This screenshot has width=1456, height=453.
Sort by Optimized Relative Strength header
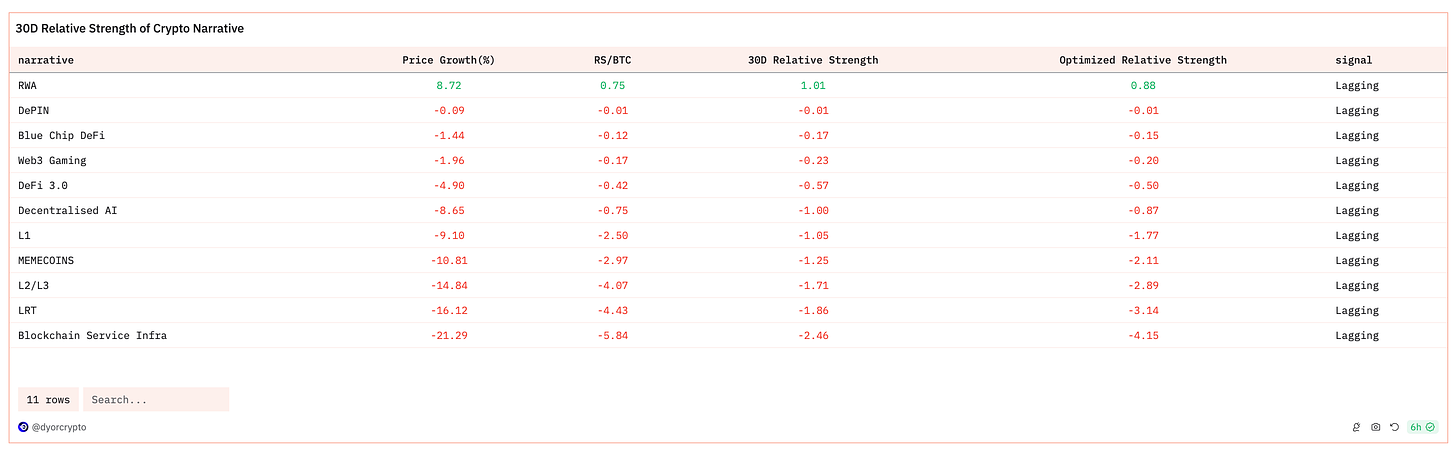[1143, 60]
